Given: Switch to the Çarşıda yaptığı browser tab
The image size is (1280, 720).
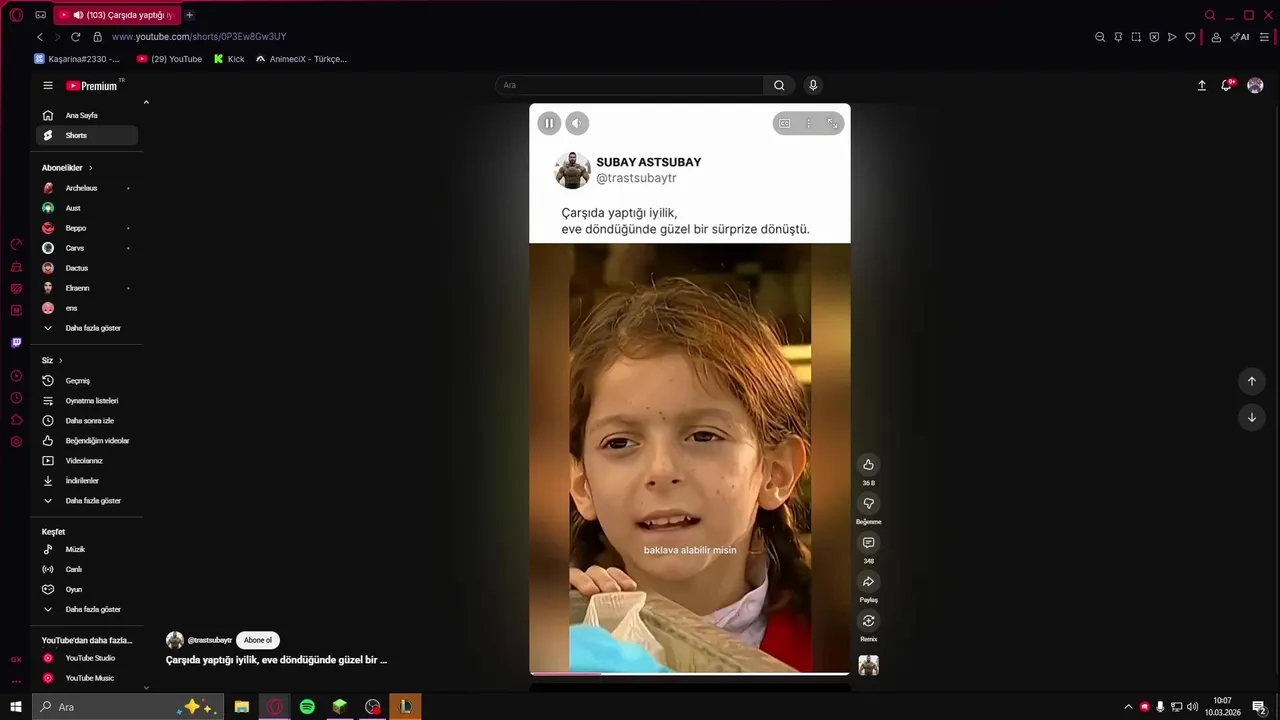Looking at the screenshot, I should click(117, 15).
